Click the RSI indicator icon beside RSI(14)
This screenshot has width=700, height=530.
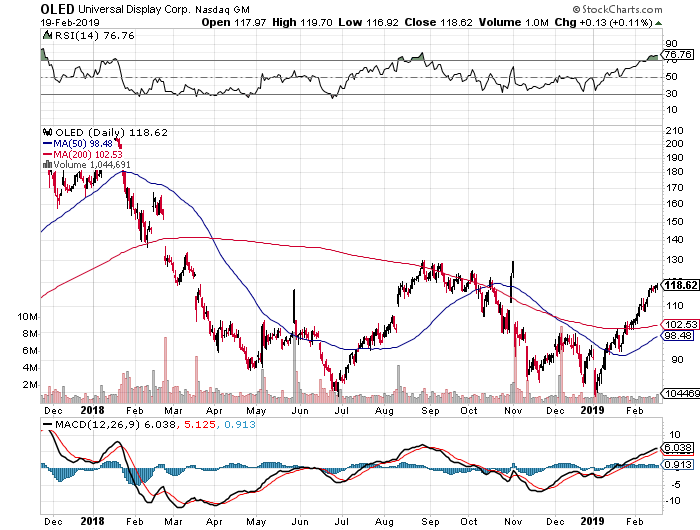point(46,35)
